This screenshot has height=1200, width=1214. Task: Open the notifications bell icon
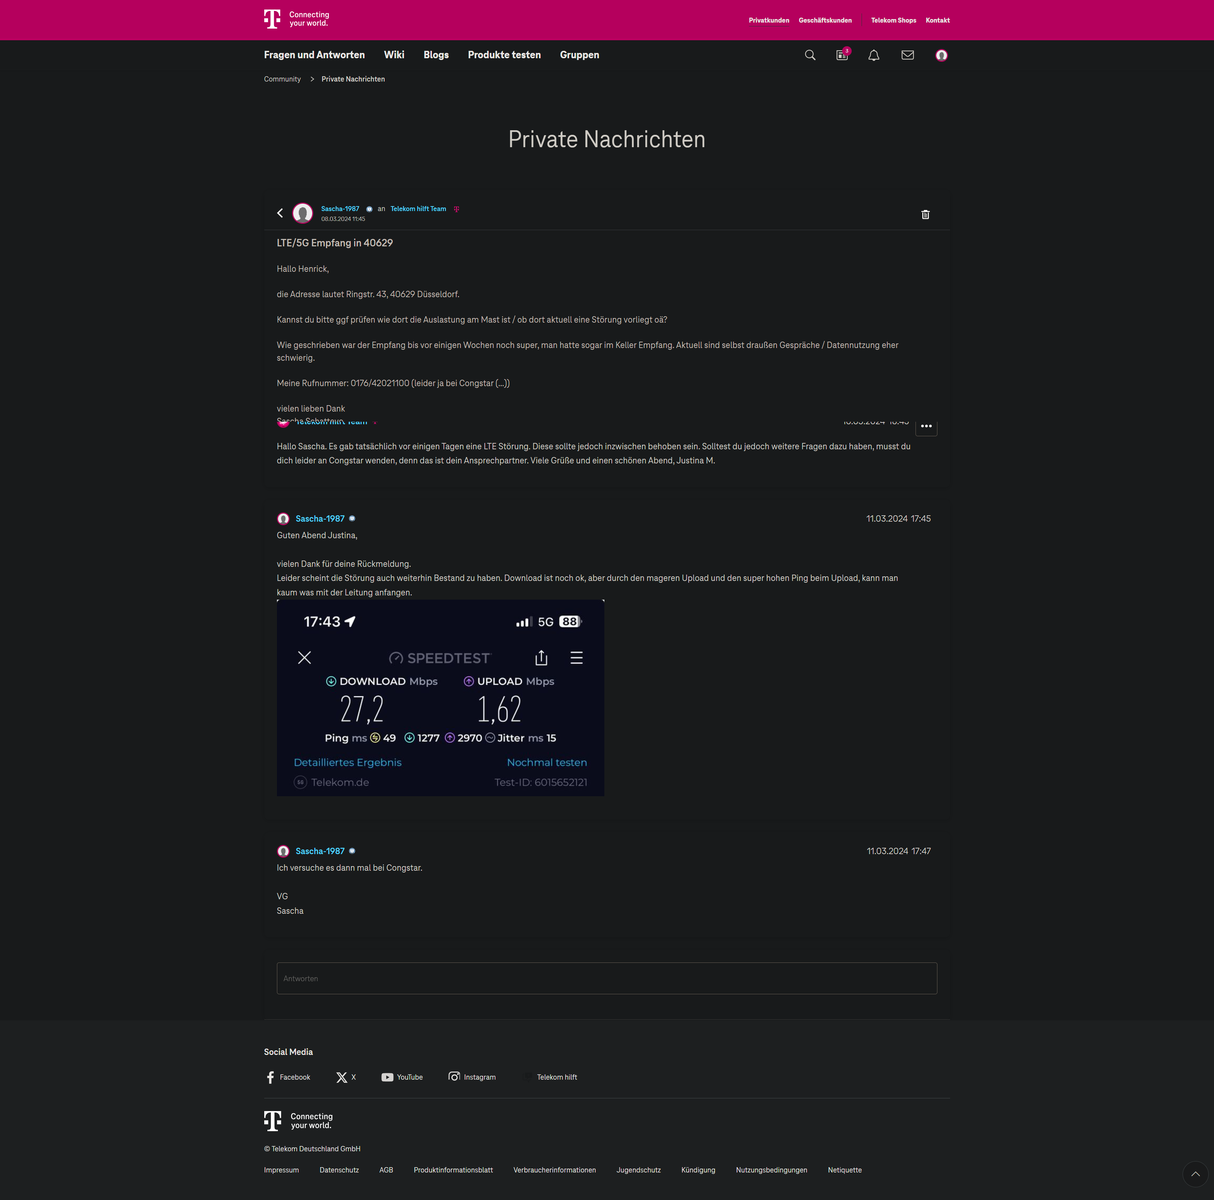(x=874, y=55)
